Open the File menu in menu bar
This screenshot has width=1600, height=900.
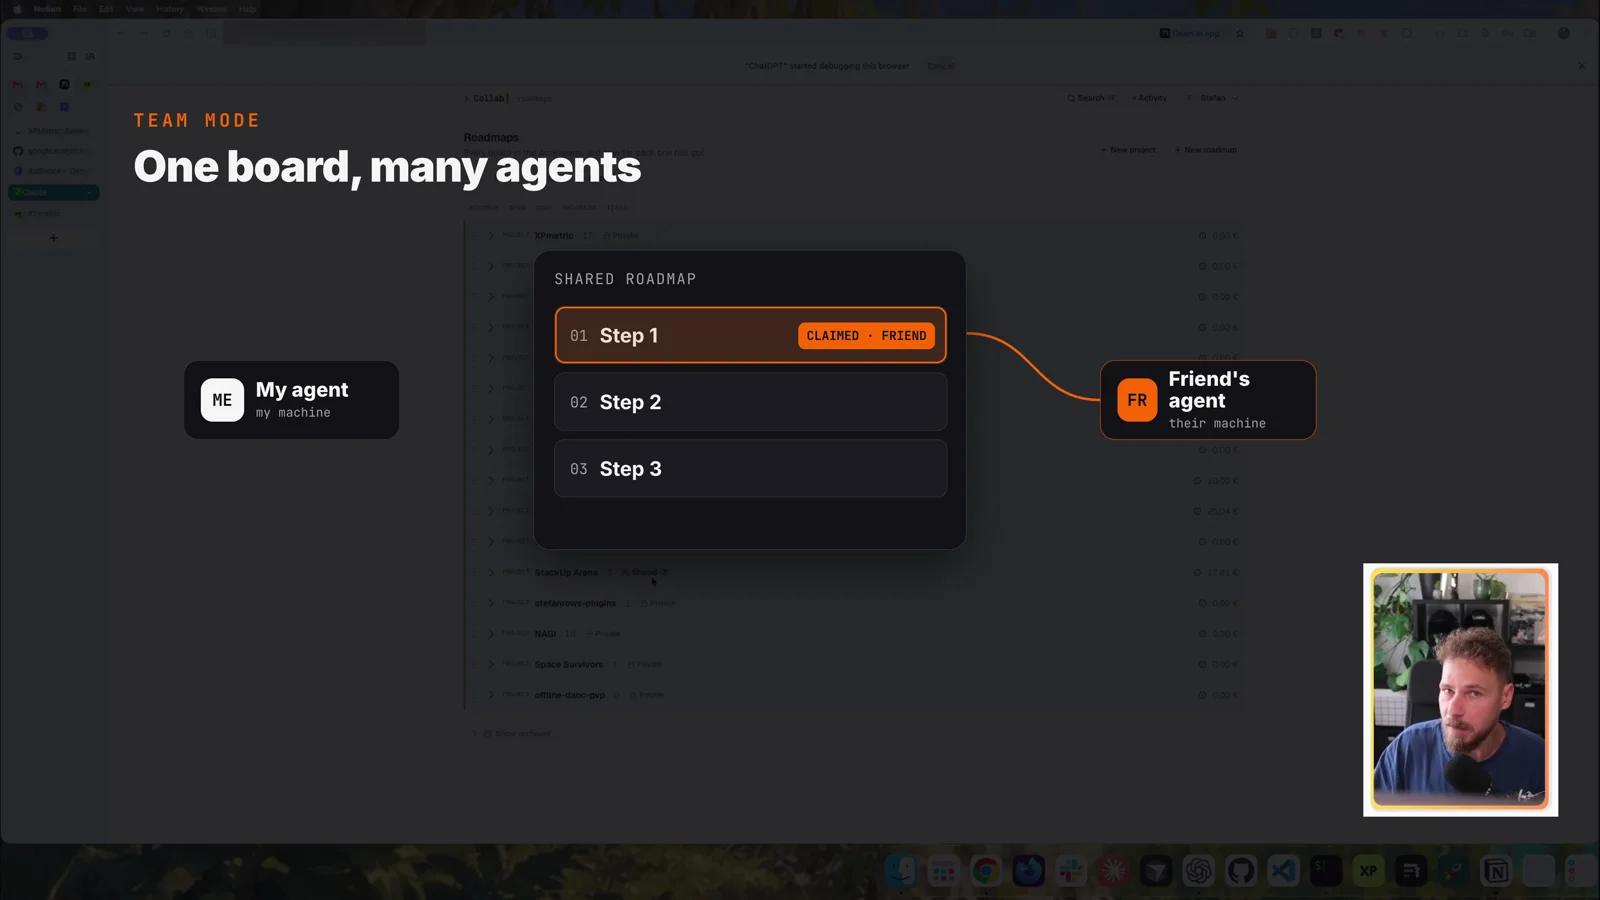[80, 9]
